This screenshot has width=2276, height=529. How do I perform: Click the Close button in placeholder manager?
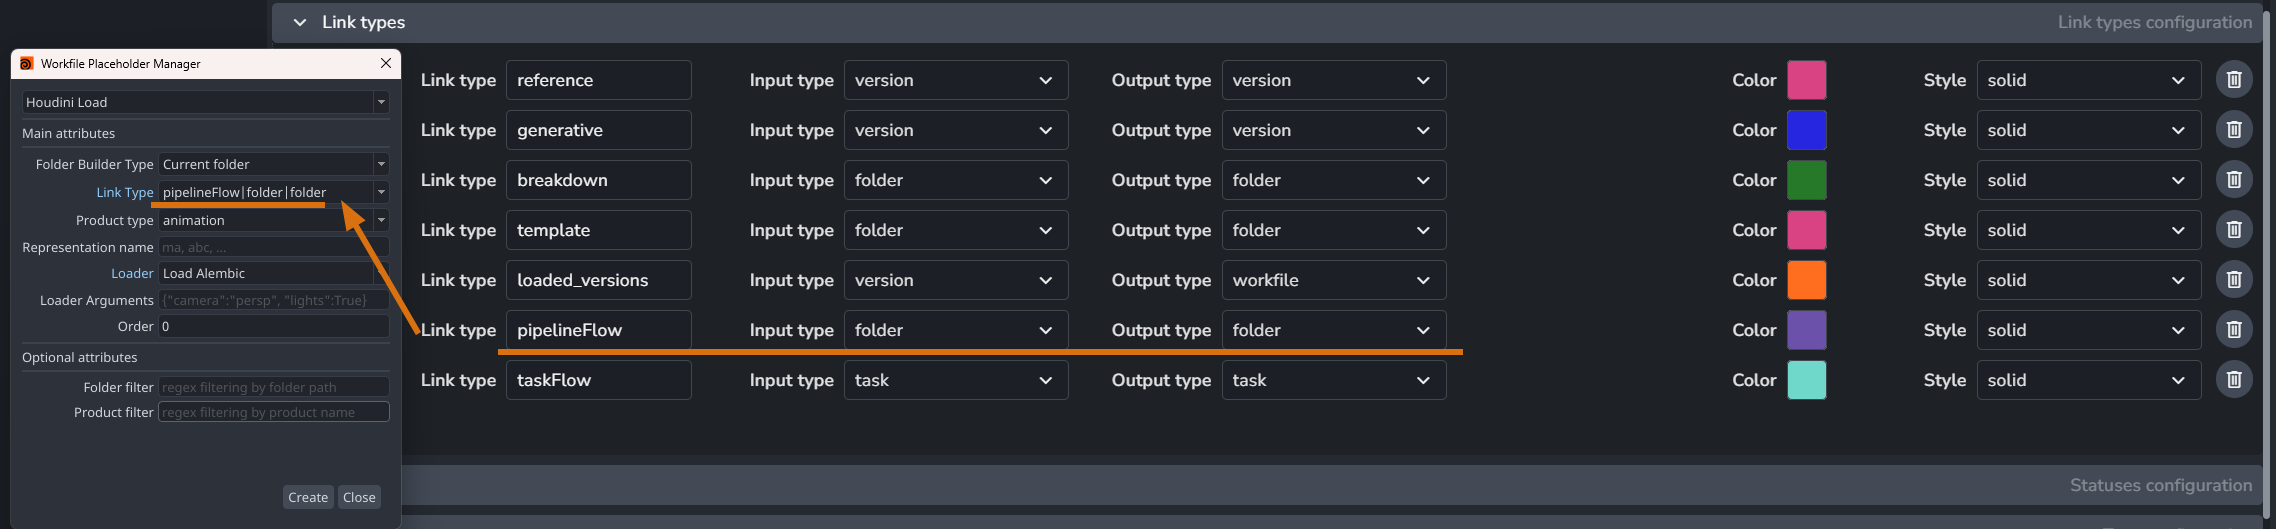359,497
